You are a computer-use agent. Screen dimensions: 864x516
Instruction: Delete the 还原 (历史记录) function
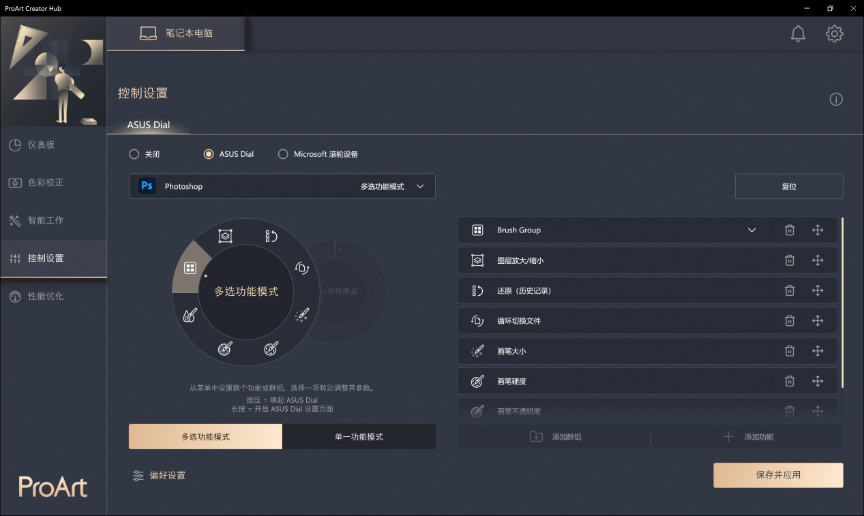click(x=790, y=291)
